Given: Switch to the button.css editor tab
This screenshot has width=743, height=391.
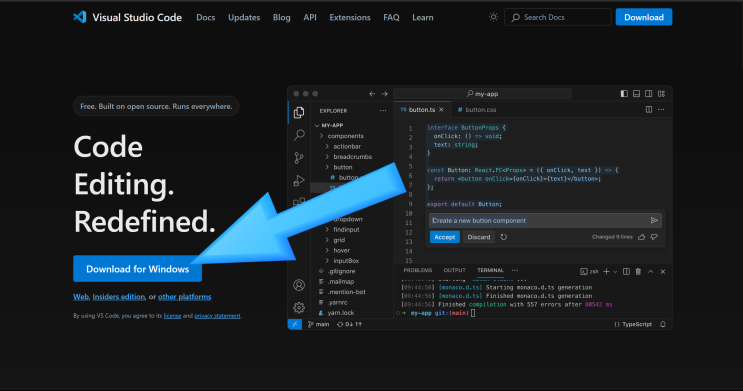Looking at the screenshot, I should [x=477, y=109].
